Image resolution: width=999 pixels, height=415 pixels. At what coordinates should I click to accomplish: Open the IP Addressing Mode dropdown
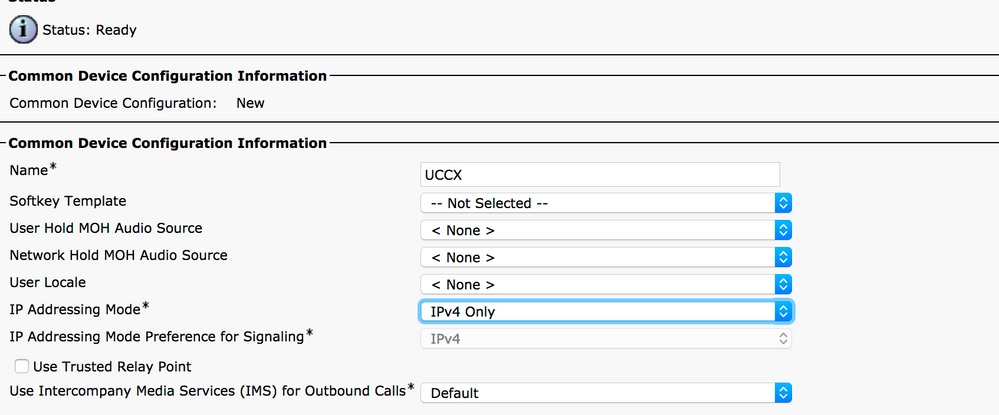(606, 312)
